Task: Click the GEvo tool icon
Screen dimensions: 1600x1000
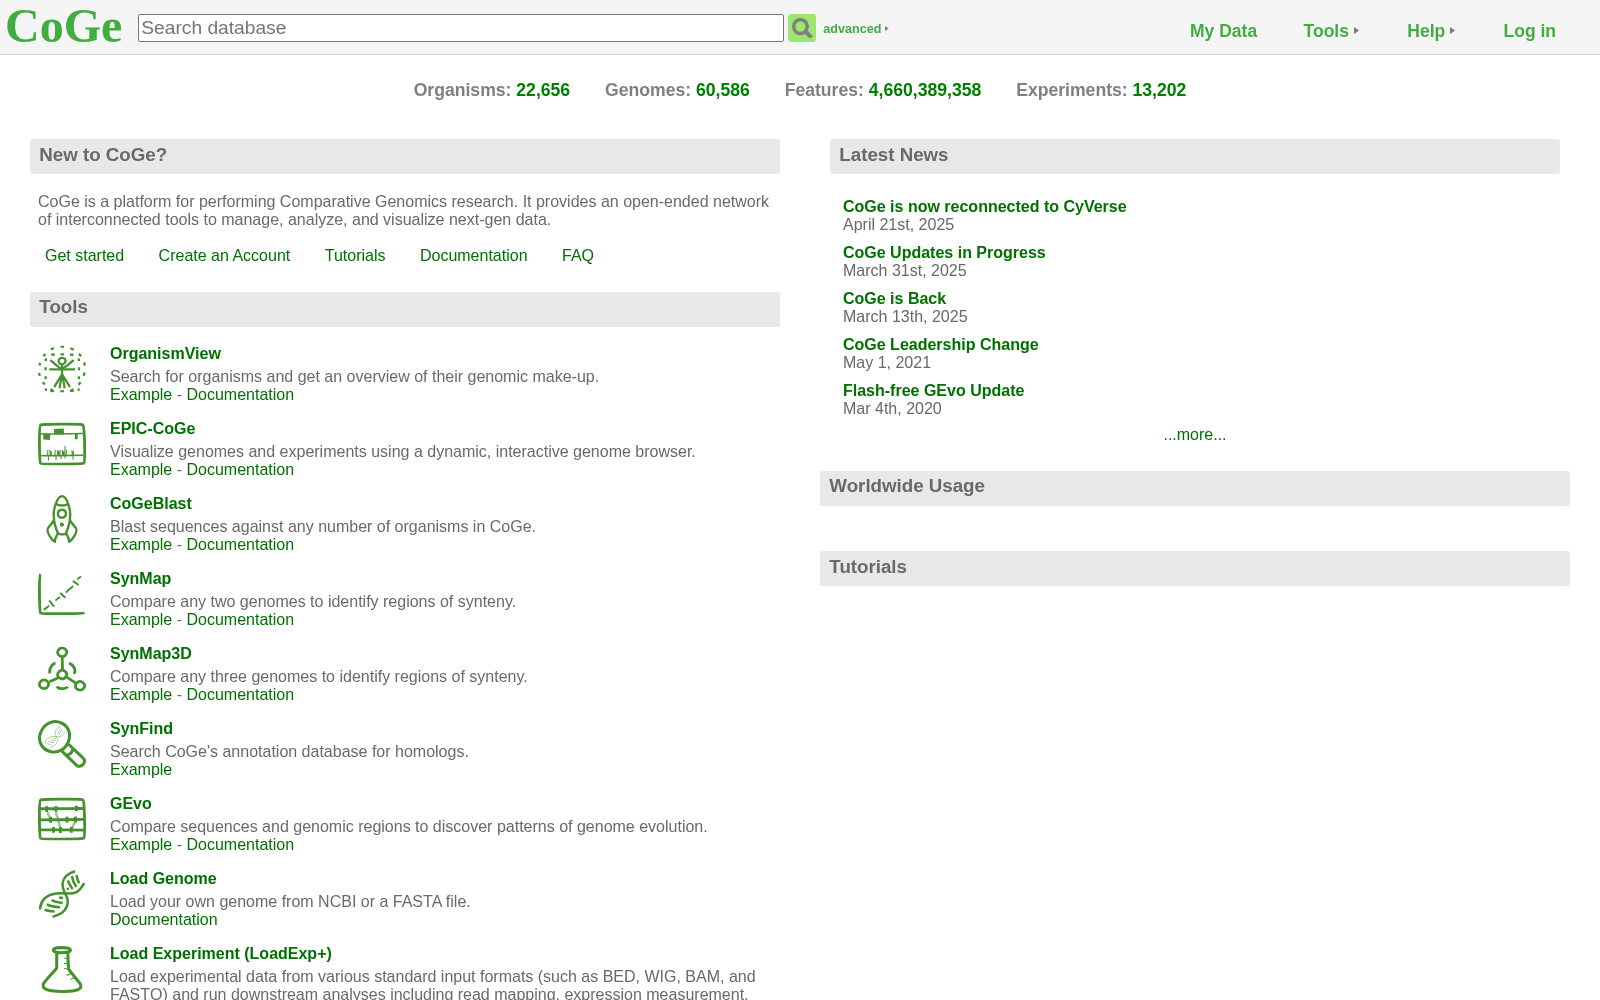Action: 62,820
